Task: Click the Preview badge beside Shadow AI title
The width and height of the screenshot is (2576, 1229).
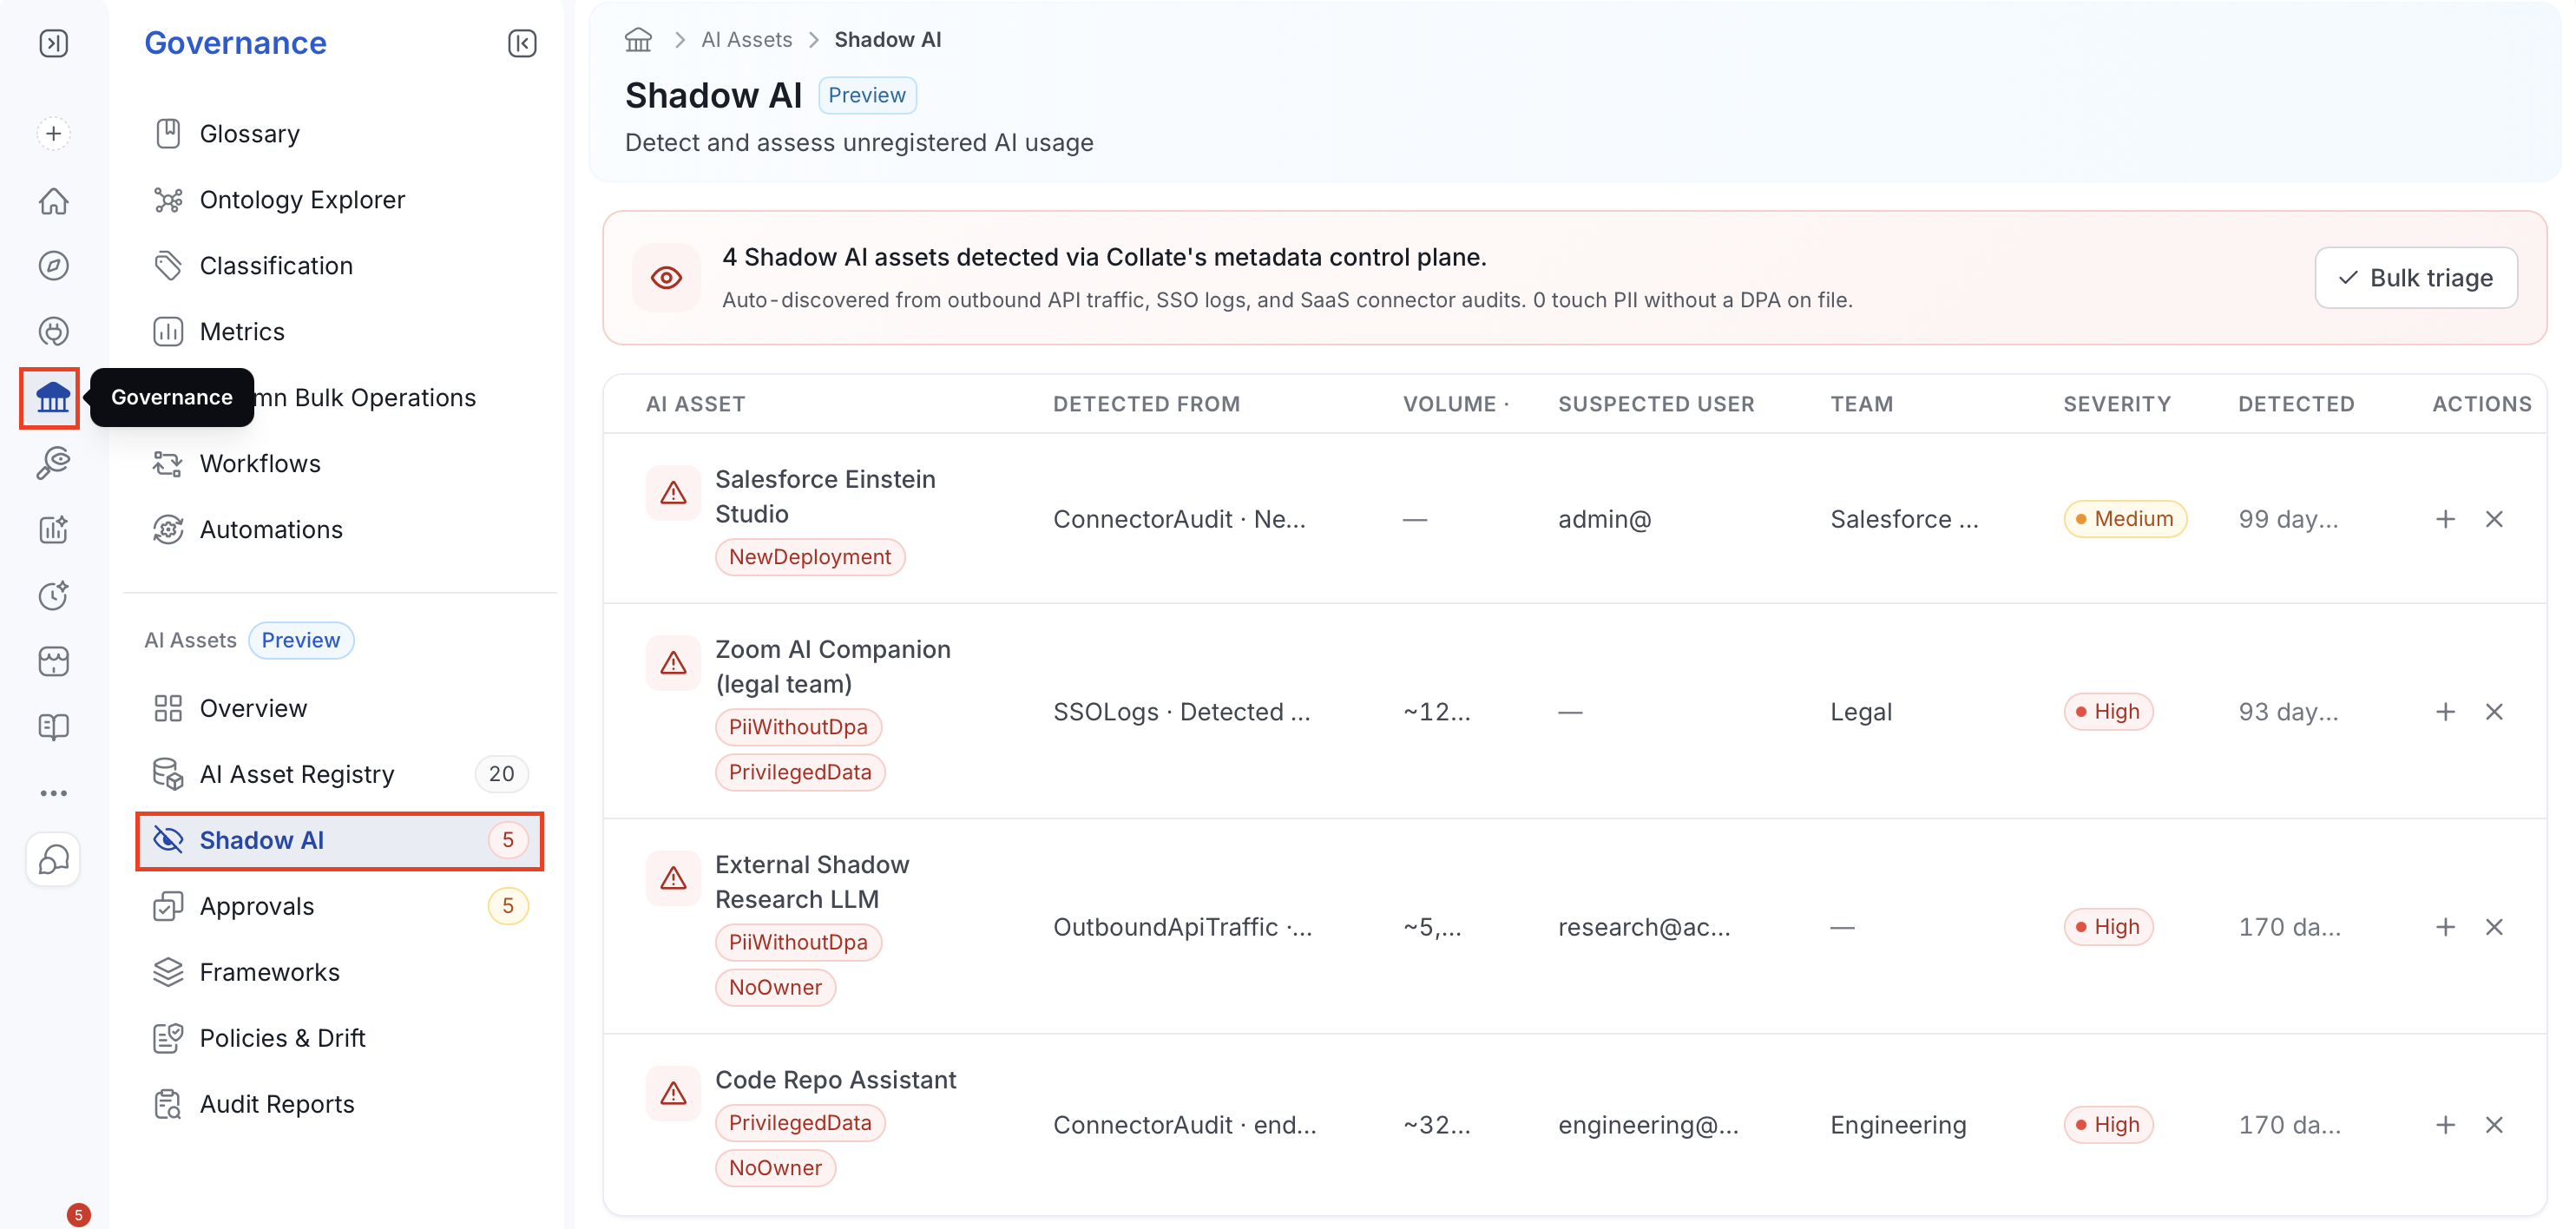Action: pyautogui.click(x=867, y=95)
